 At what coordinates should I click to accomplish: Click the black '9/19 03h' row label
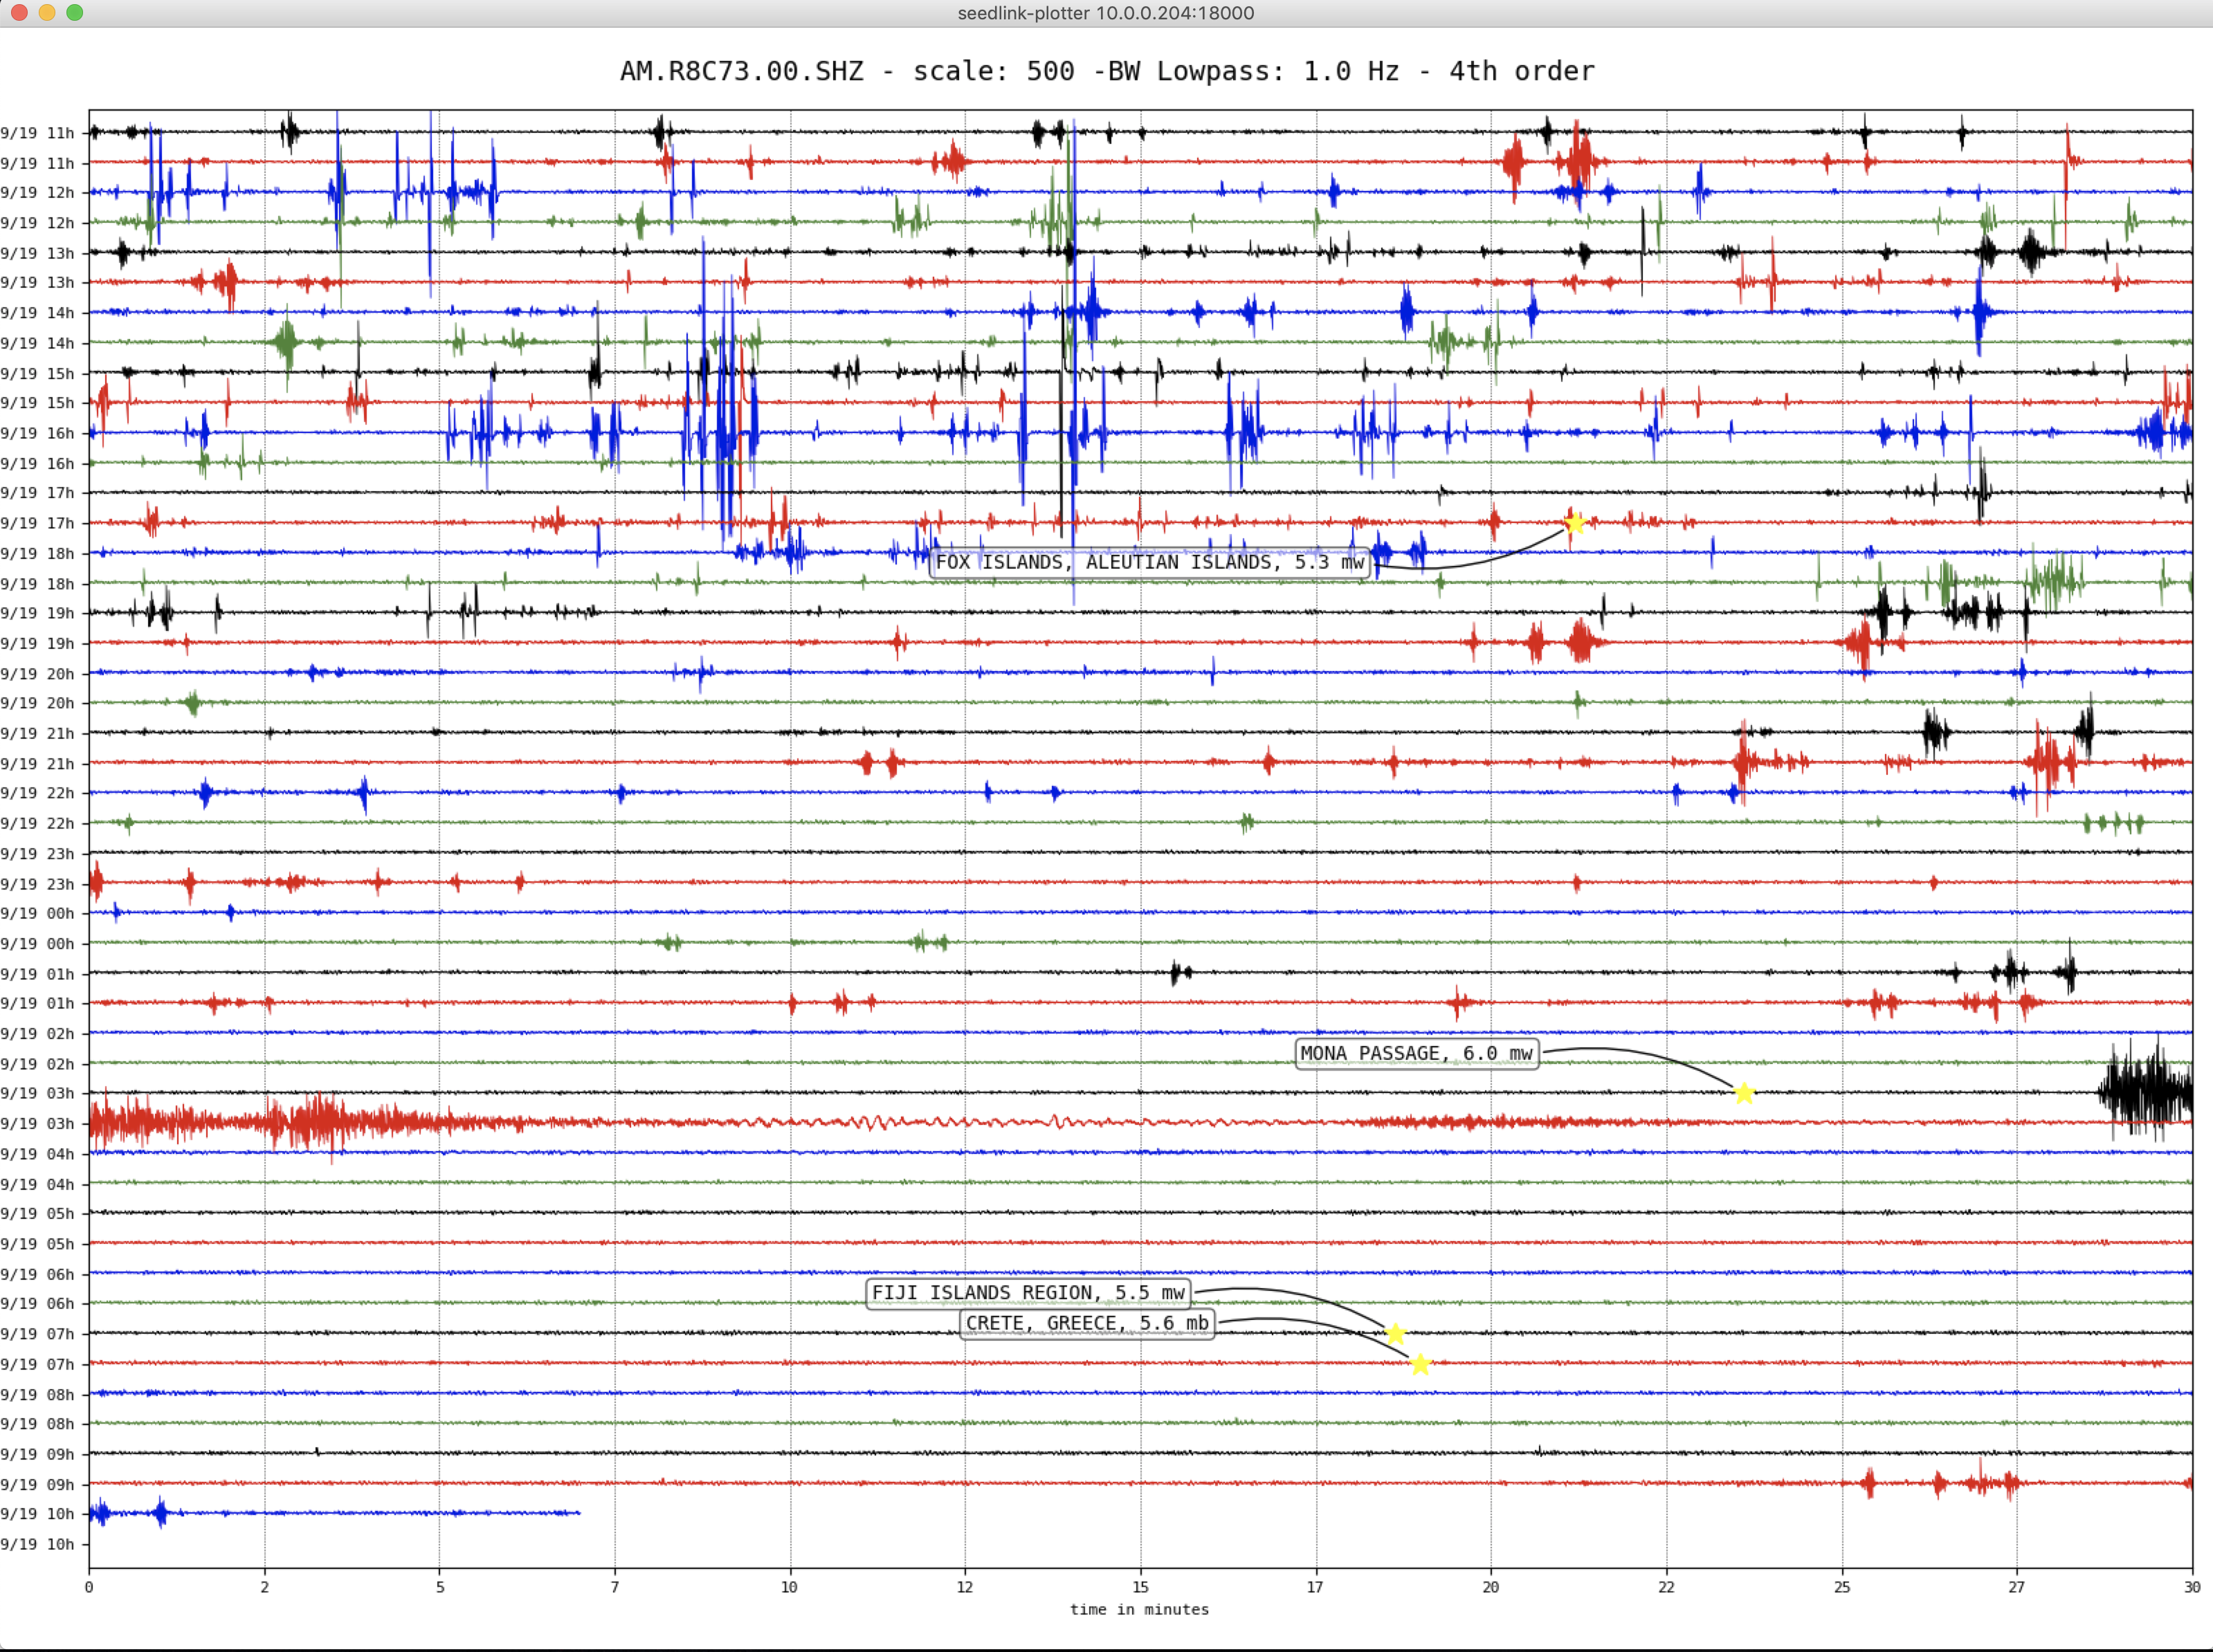click(x=38, y=1093)
